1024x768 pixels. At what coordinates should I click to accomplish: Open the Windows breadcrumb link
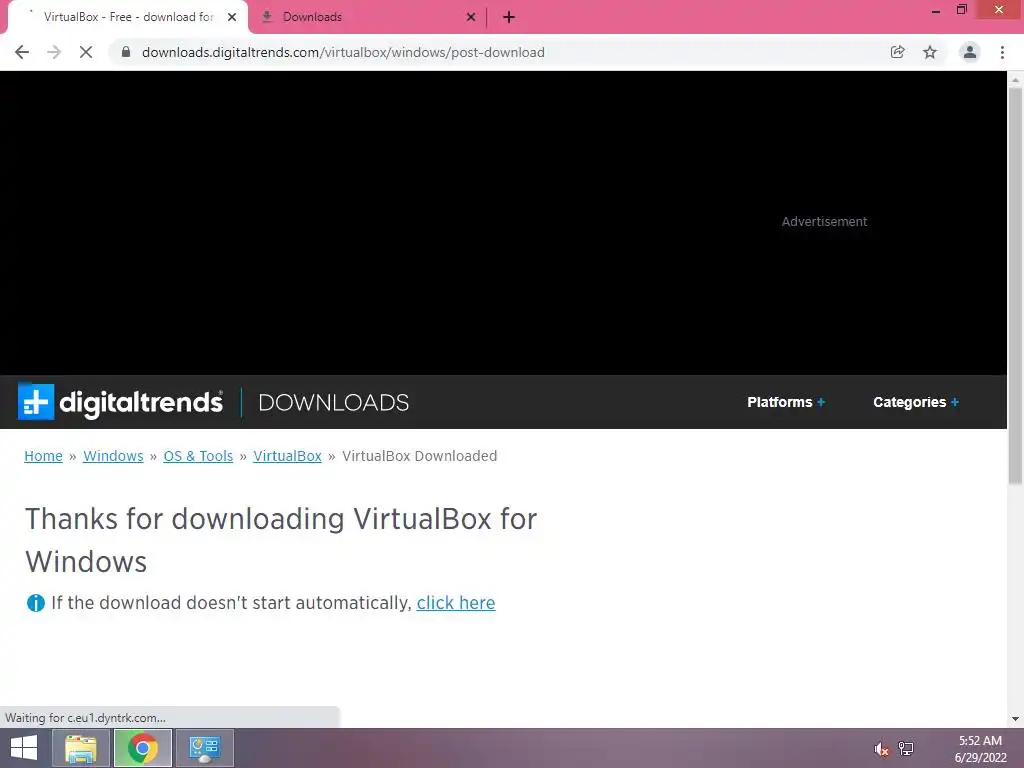(113, 456)
